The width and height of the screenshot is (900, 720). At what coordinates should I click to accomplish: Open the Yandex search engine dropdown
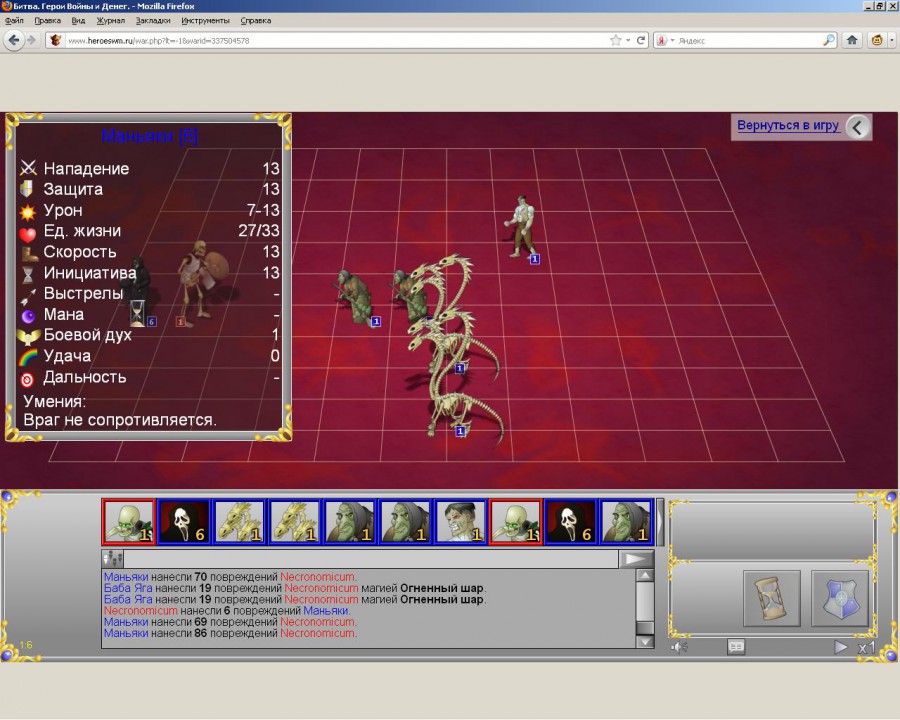point(664,40)
